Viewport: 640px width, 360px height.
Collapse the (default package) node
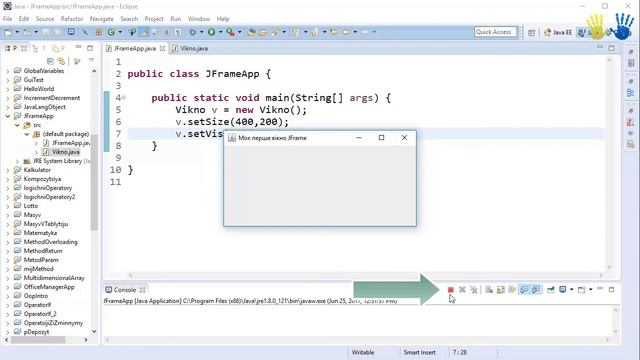pos(27,134)
